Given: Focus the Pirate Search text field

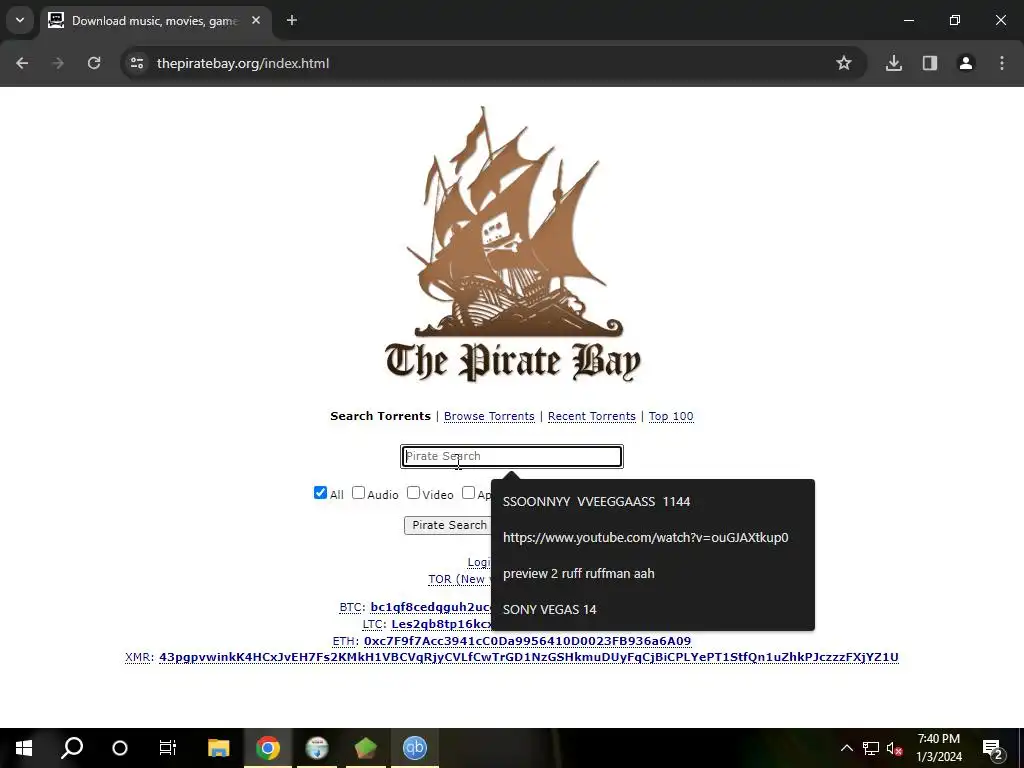Looking at the screenshot, I should 512,456.
